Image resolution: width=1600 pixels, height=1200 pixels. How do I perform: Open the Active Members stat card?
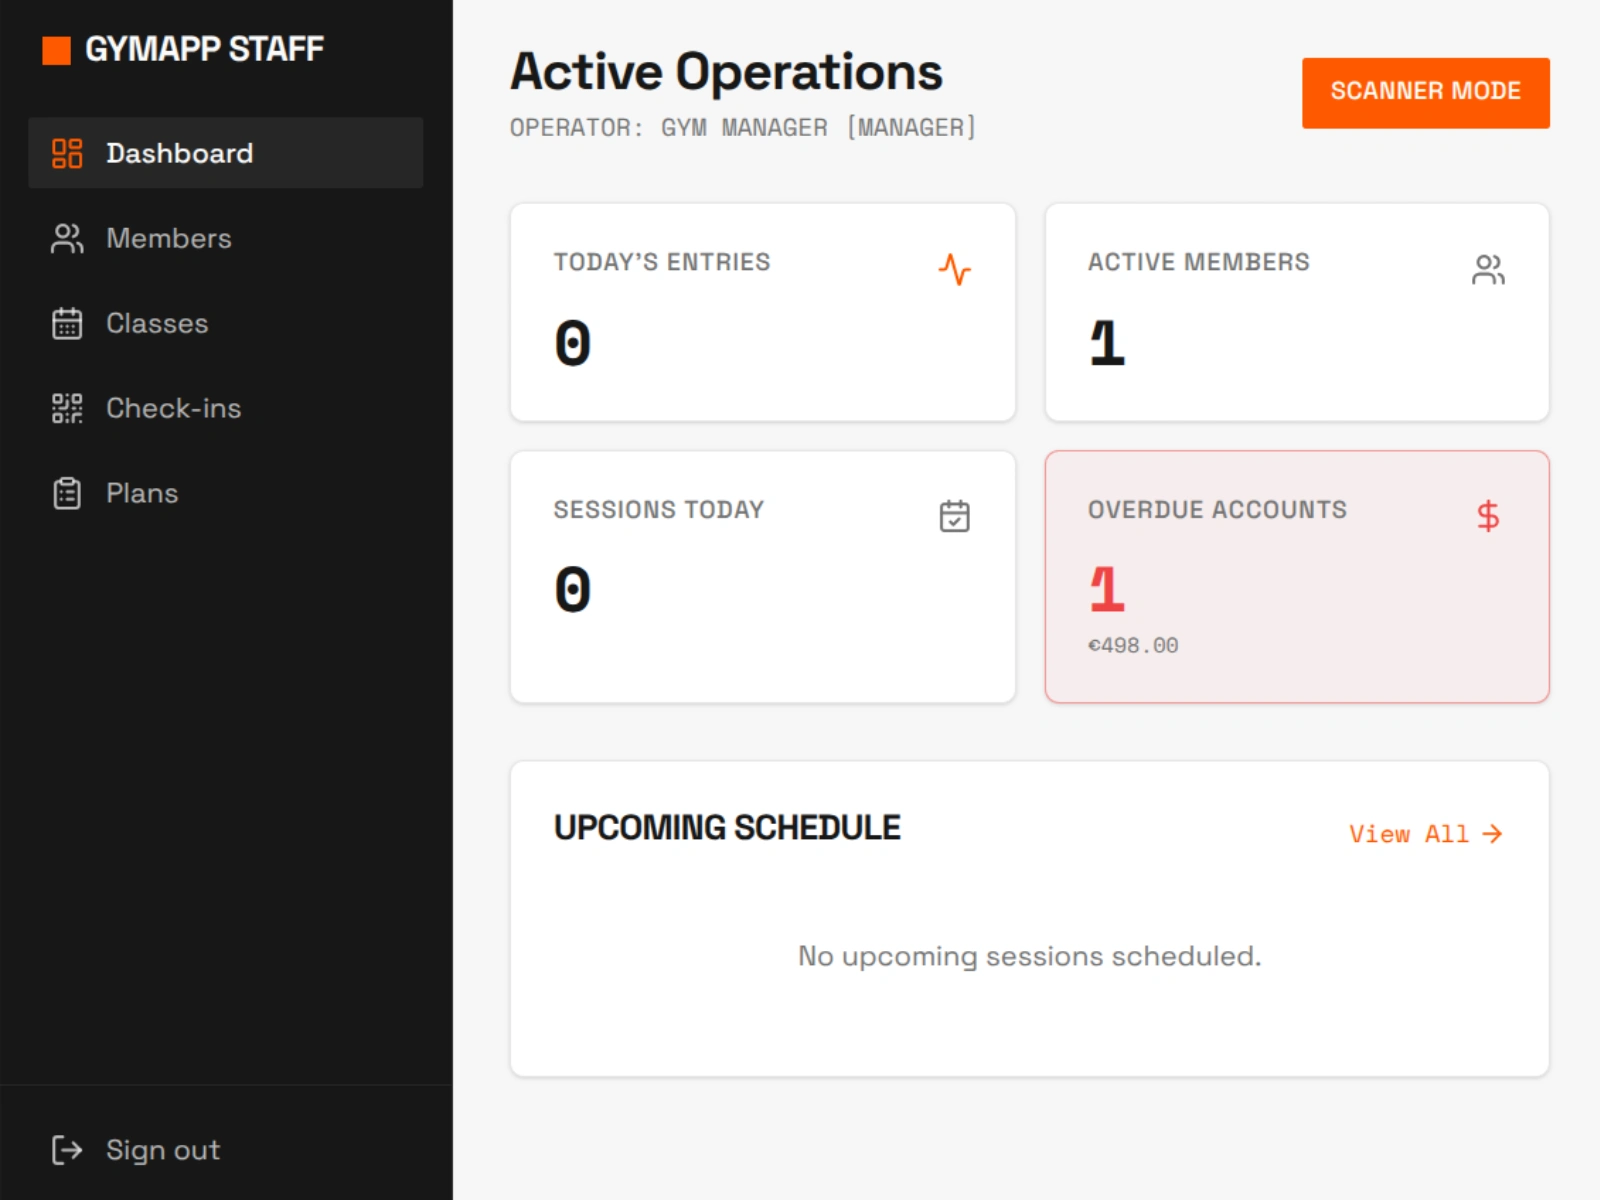[x=1297, y=312]
